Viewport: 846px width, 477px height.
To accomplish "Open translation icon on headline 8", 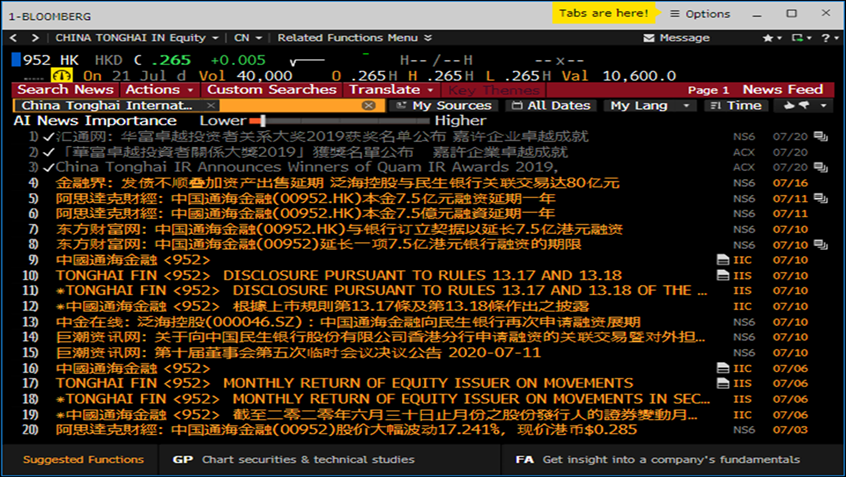I will tap(821, 245).
